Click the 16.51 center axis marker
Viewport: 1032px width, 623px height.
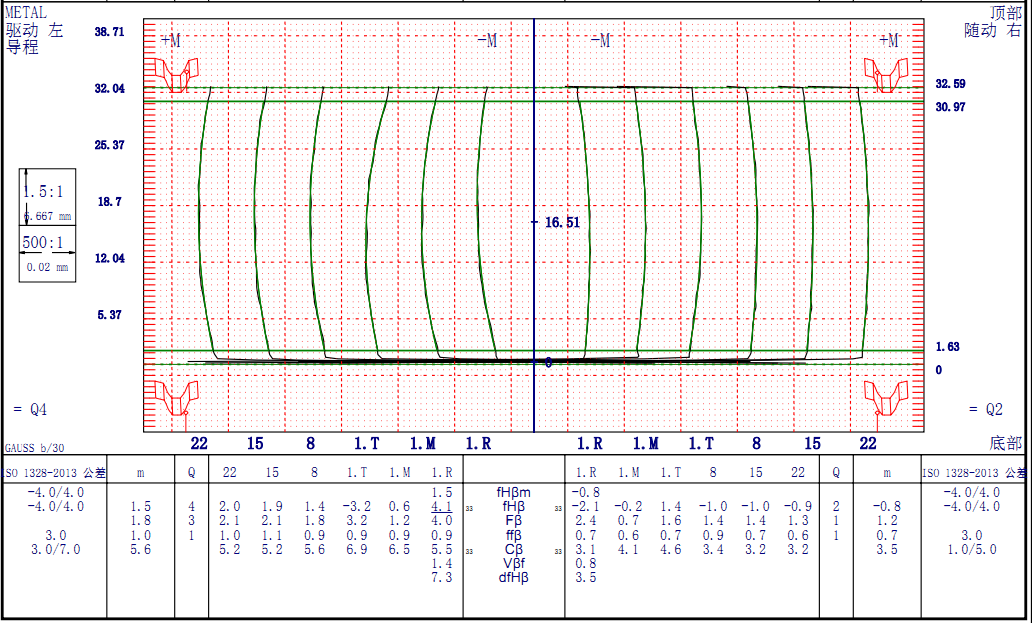[562, 222]
